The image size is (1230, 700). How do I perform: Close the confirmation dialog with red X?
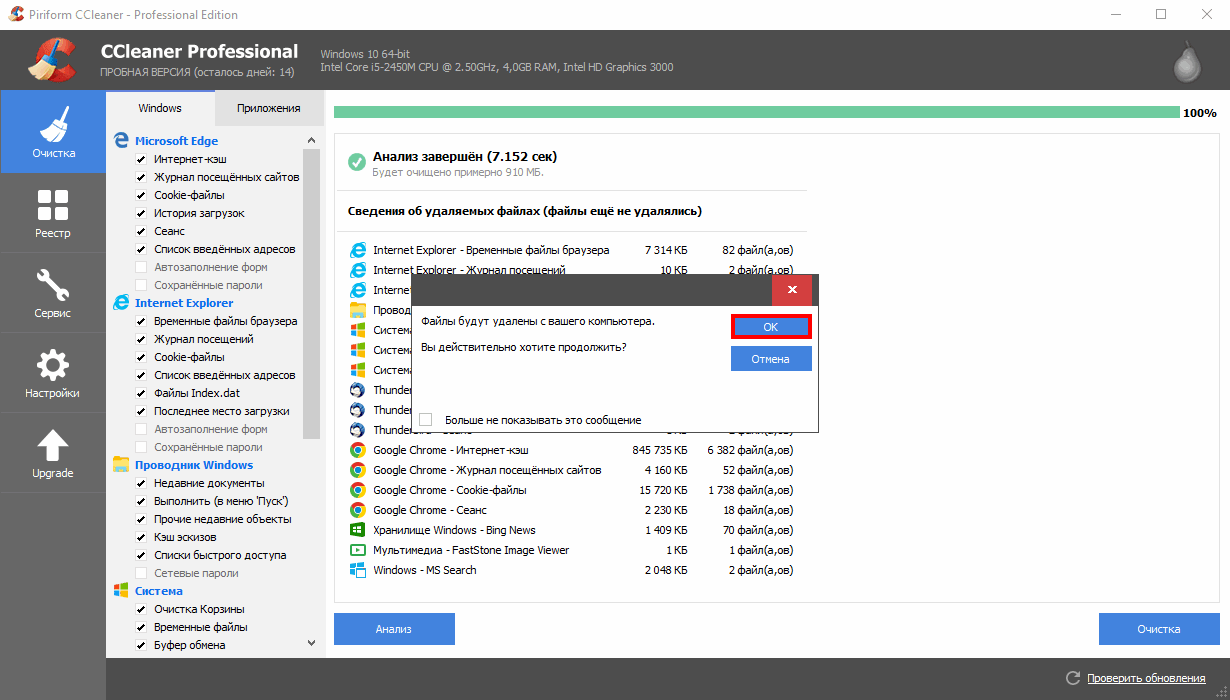click(792, 290)
